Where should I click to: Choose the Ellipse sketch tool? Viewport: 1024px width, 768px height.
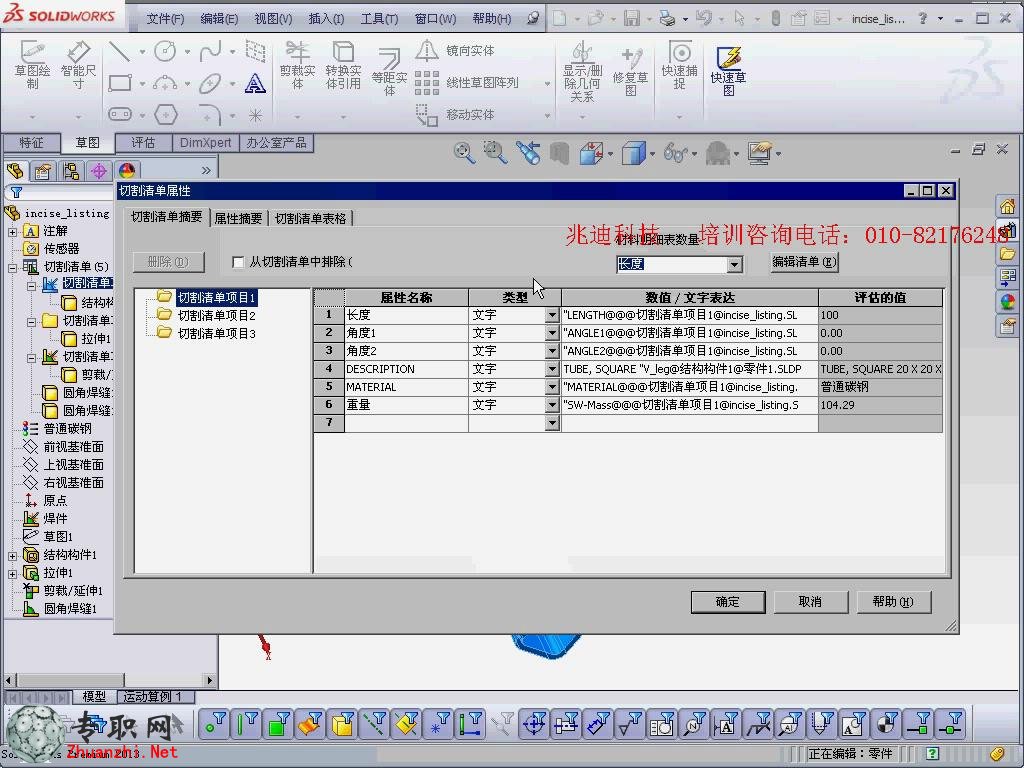tap(210, 83)
